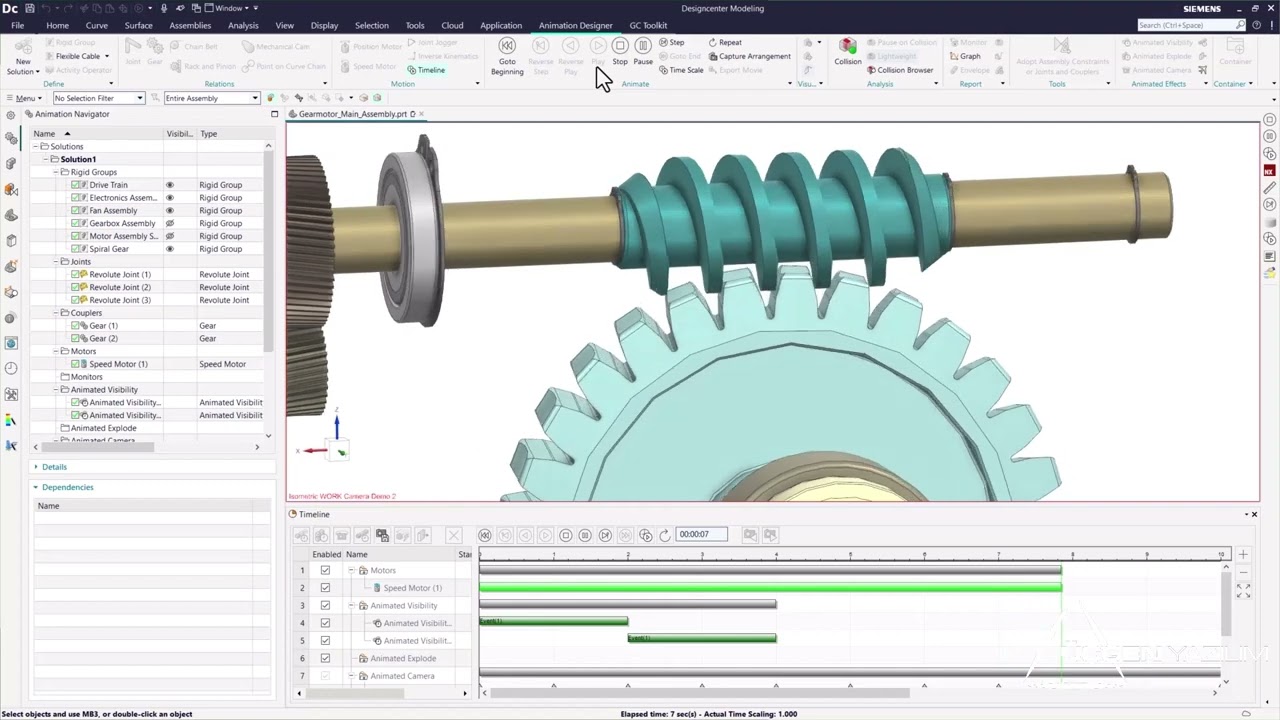Open the Time Scale setting
Screen dimensions: 1280x720
click(681, 70)
